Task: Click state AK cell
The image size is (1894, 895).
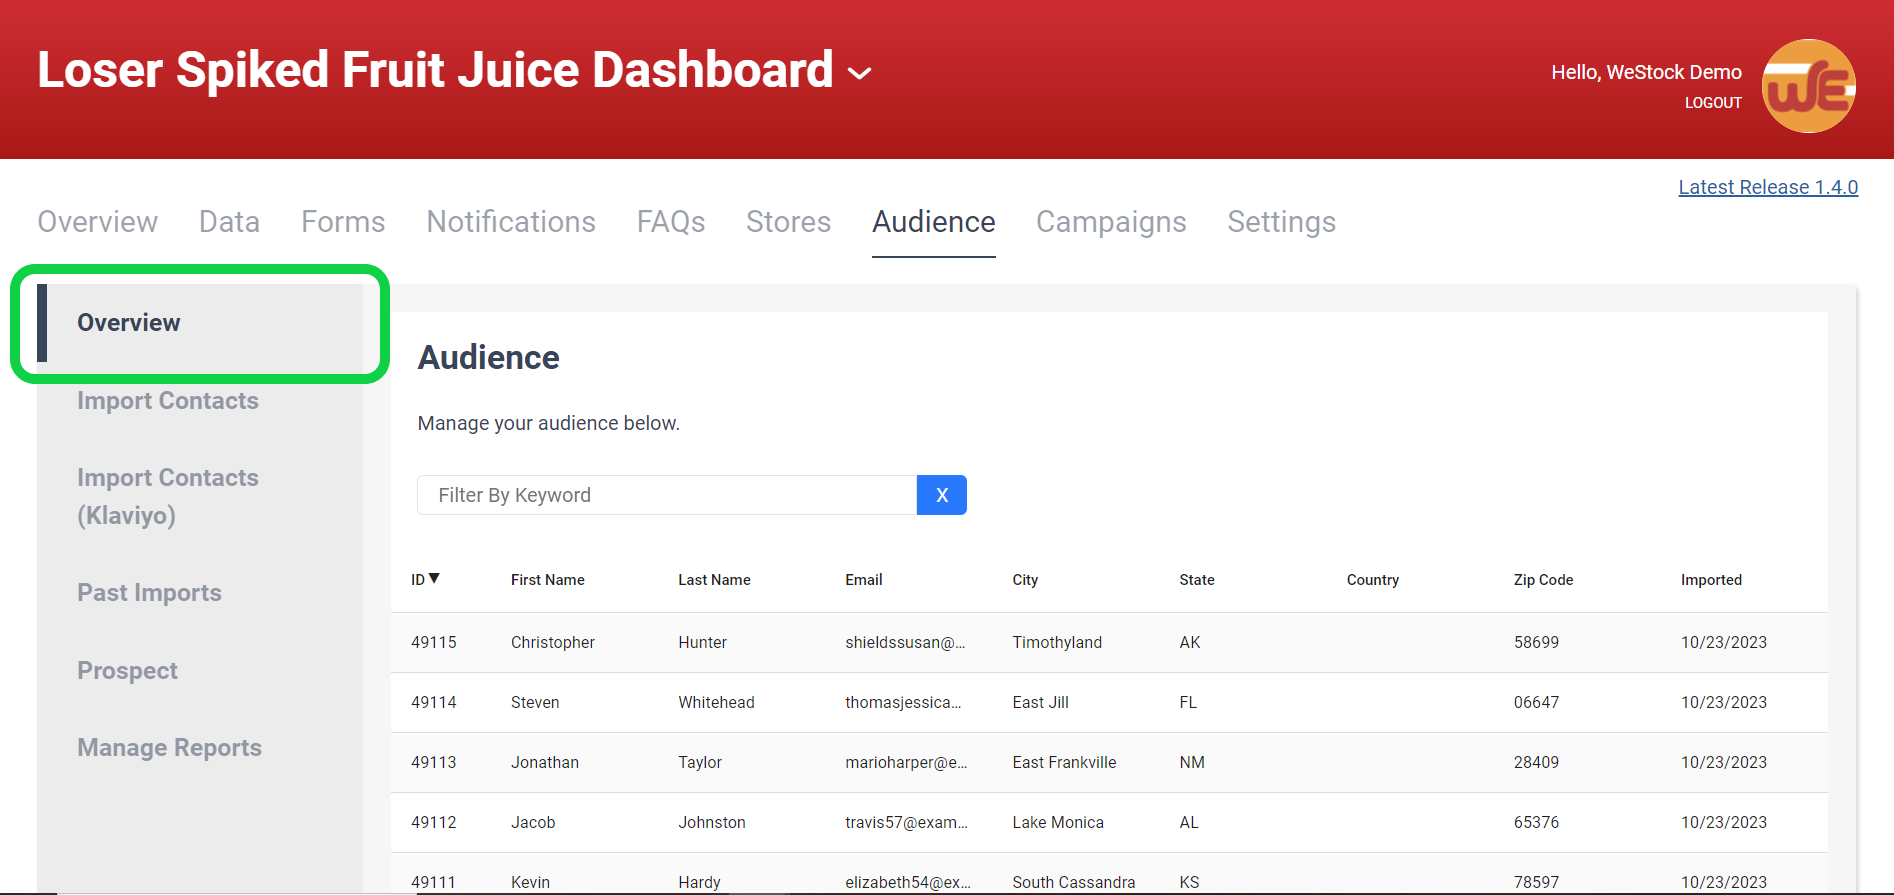Action: click(x=1190, y=642)
